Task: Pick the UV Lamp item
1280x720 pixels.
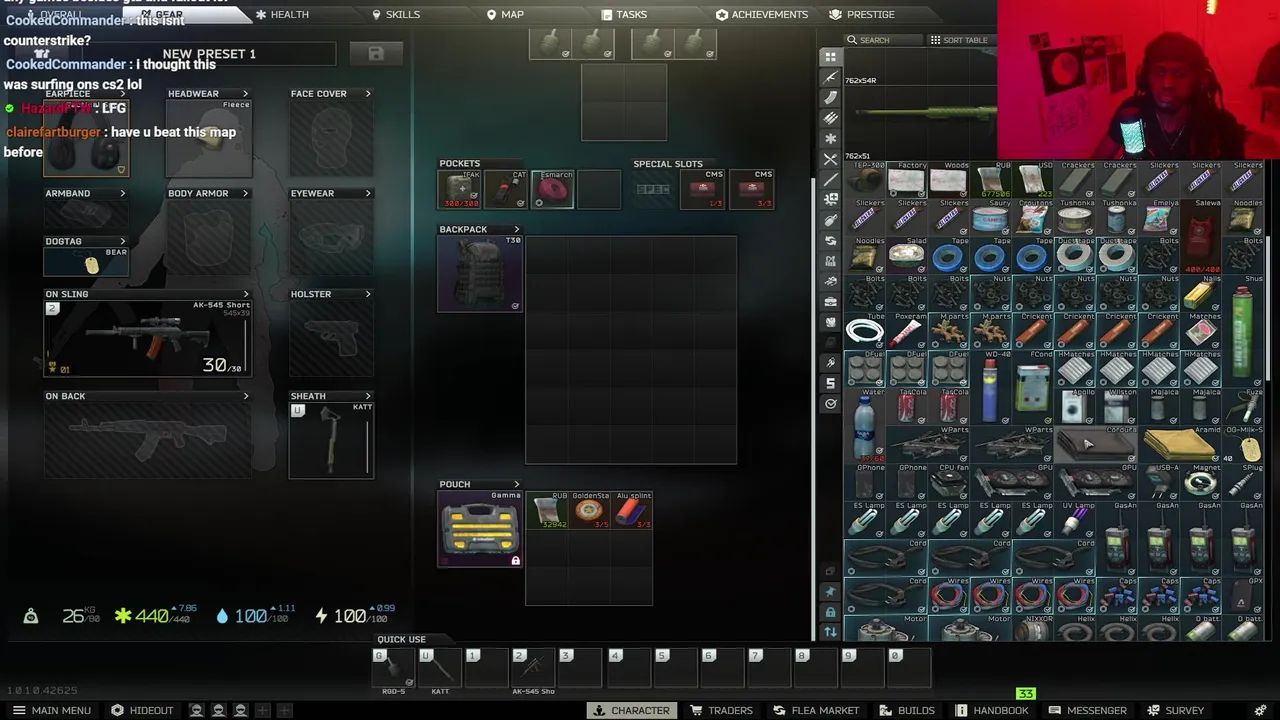Action: pyautogui.click(x=1074, y=521)
